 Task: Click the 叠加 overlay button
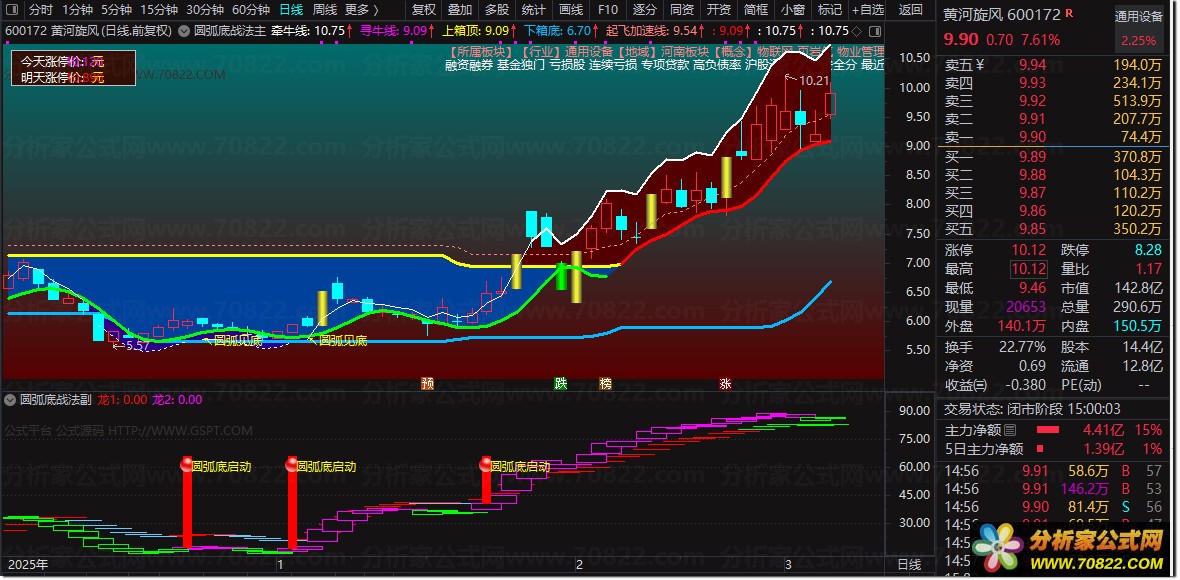point(460,10)
